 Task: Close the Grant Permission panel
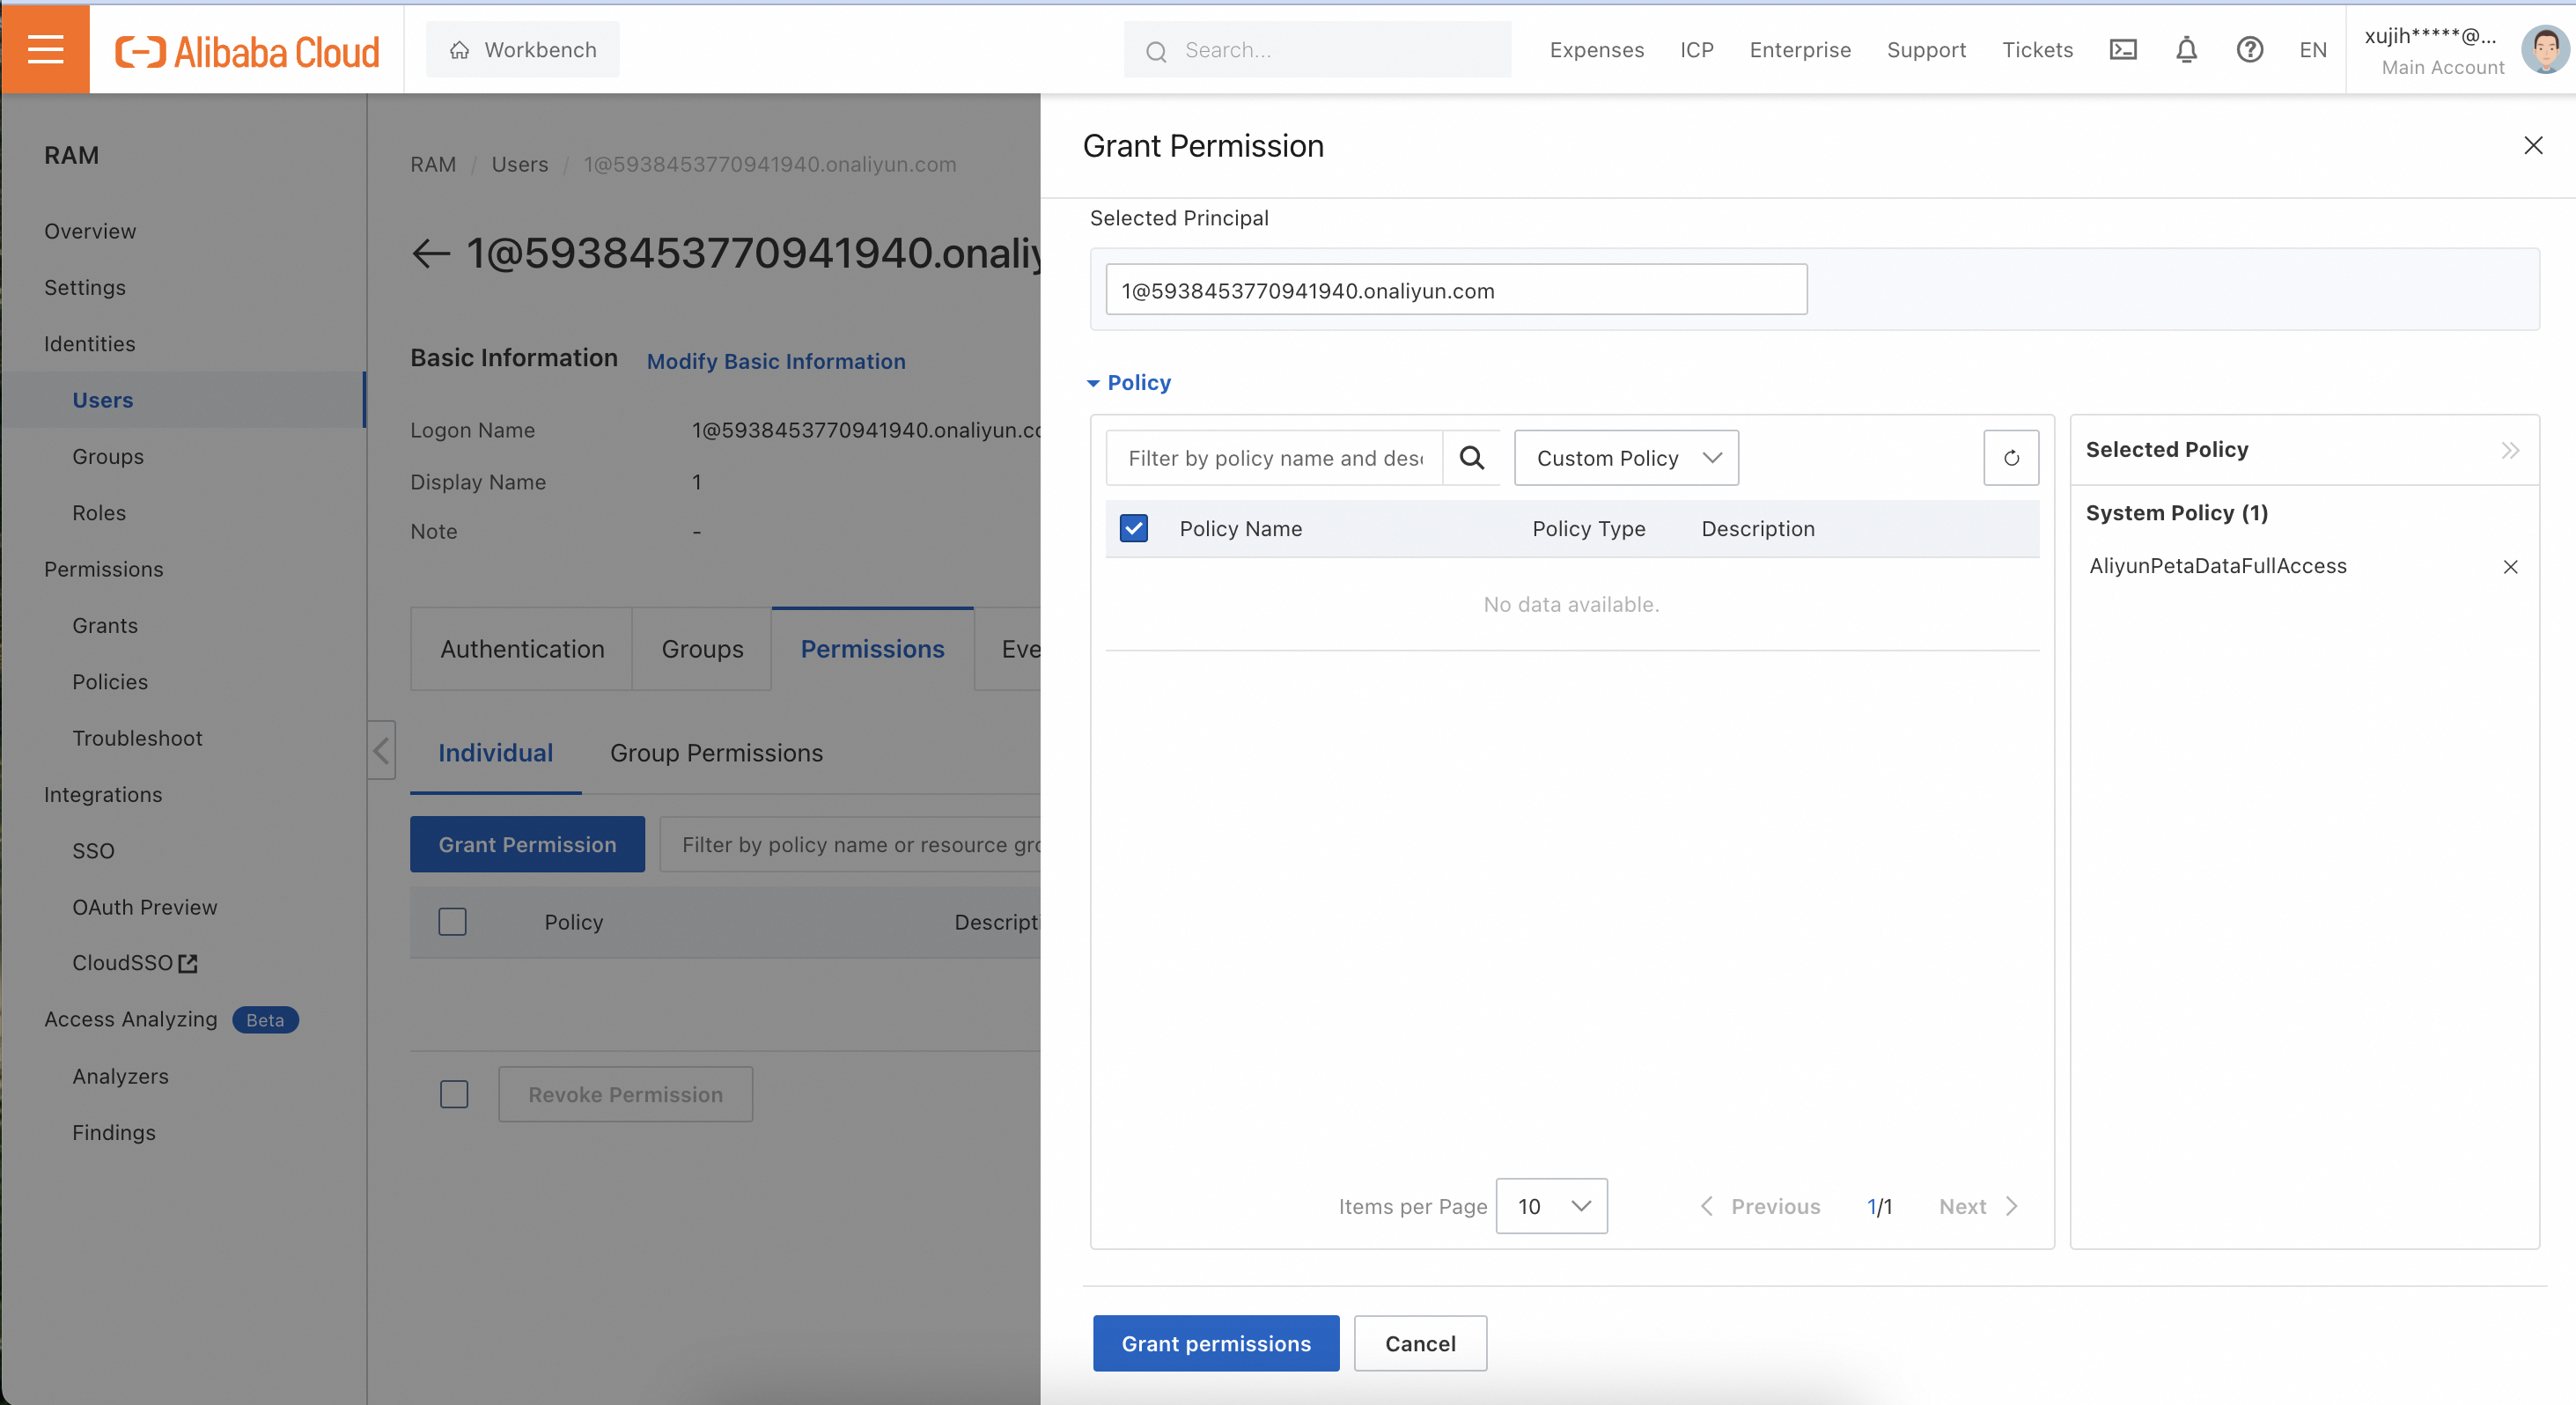point(2533,146)
